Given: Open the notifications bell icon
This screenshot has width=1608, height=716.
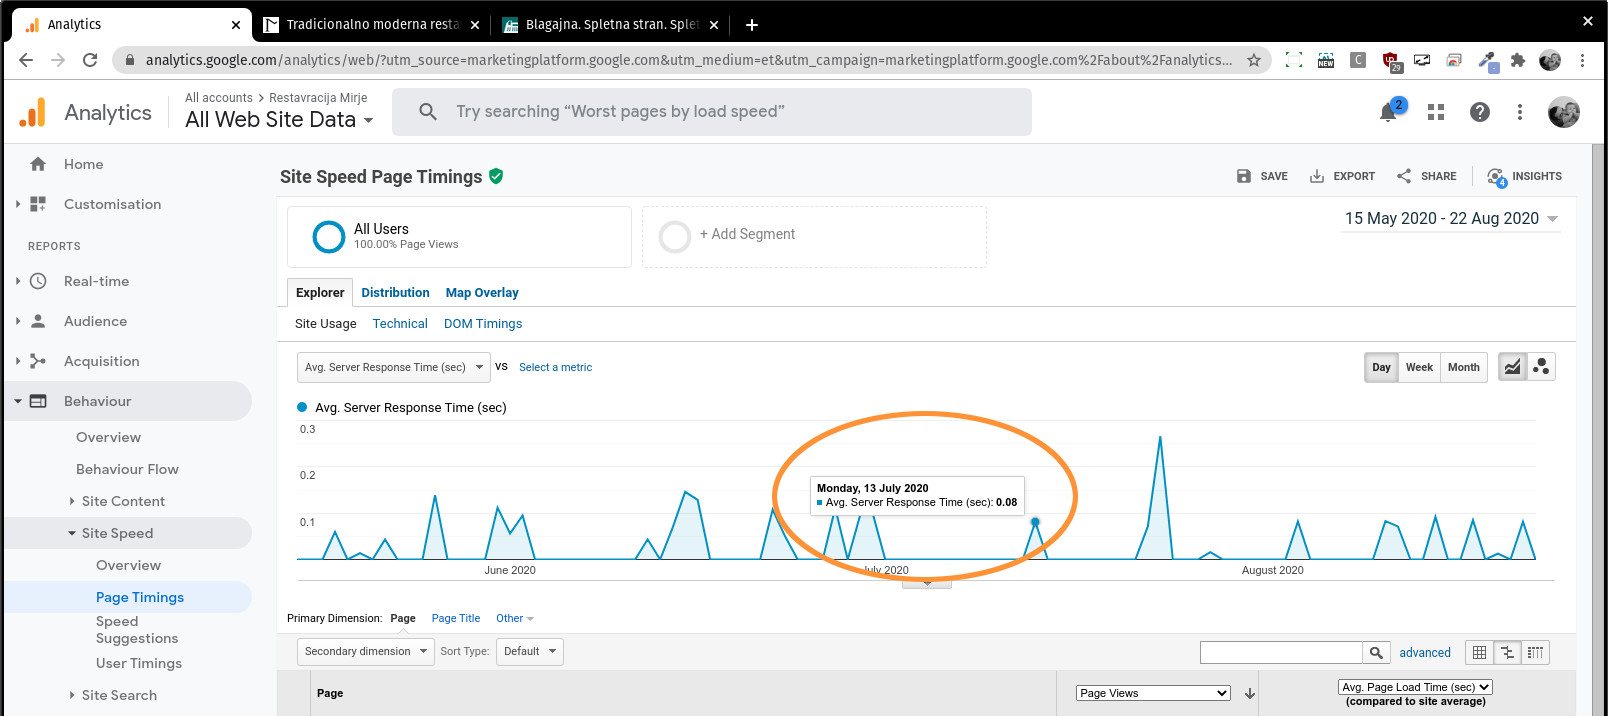Looking at the screenshot, I should tap(1388, 112).
